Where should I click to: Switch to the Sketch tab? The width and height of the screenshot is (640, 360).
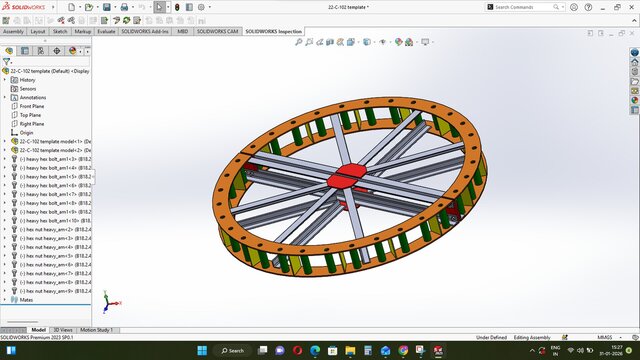(60, 31)
